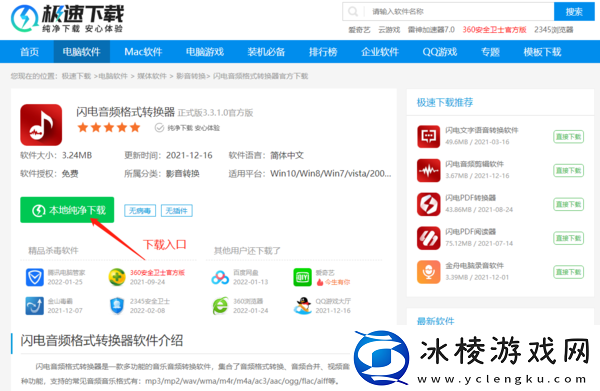Viewport: 600px width, 391px height.
Task: Click the 闪电音频剪辑软件 title link
Action: (x=474, y=164)
